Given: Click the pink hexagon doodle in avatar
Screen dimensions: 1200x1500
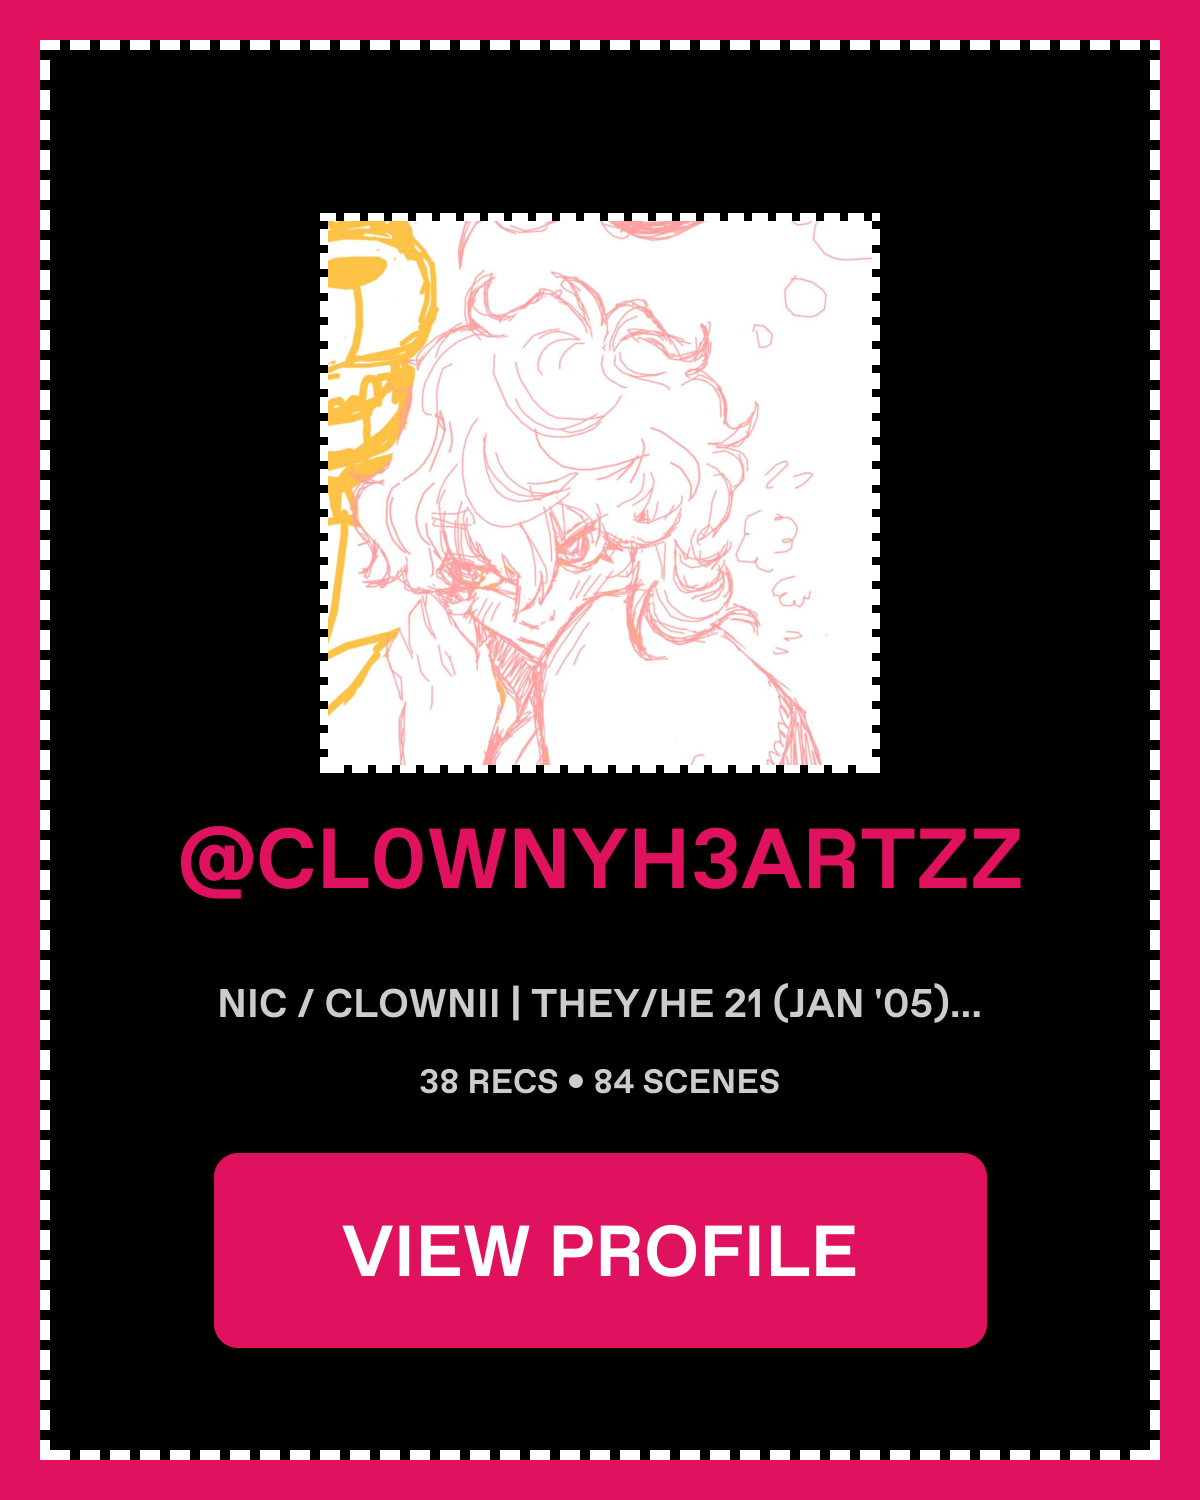Looking at the screenshot, I should click(805, 297).
